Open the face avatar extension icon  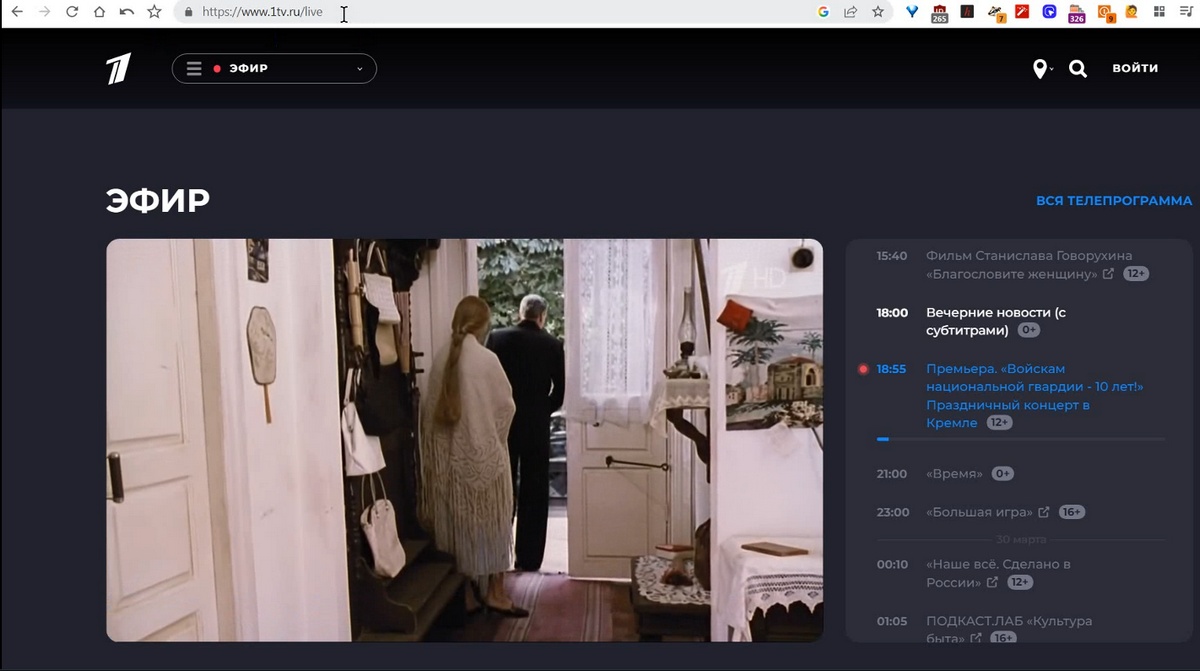(1132, 12)
